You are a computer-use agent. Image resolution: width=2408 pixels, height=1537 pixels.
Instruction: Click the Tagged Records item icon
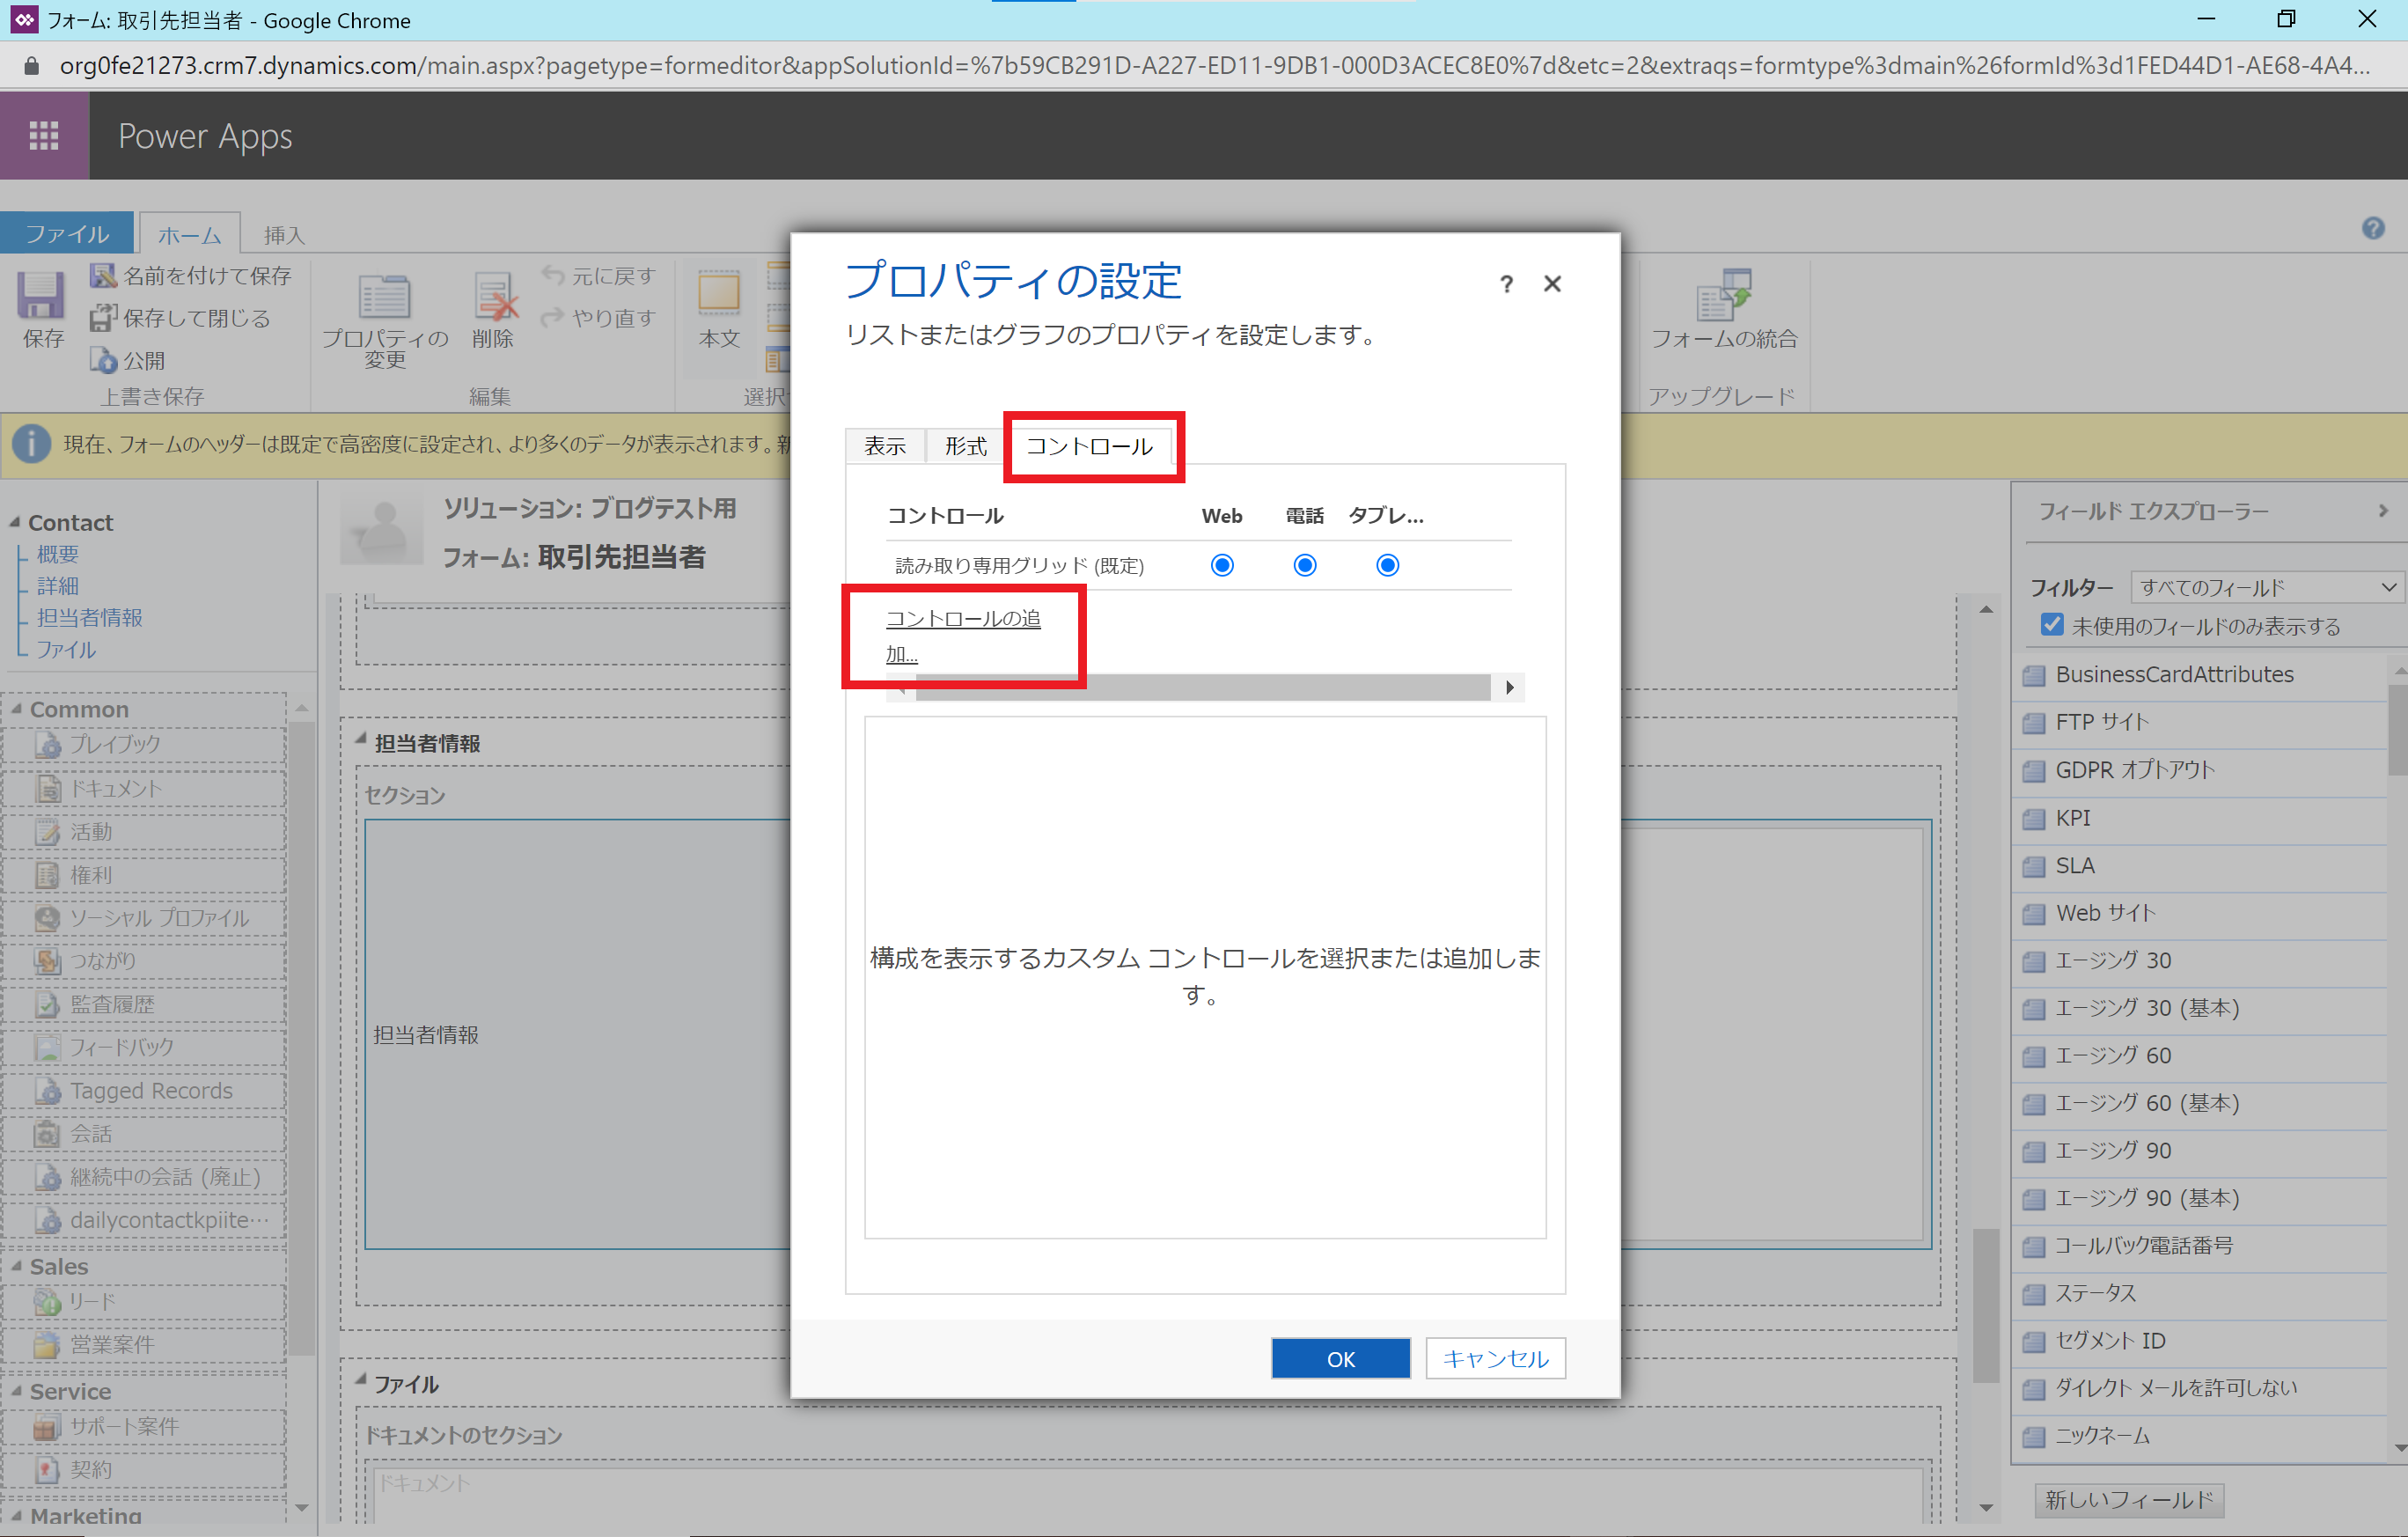tap(48, 1090)
